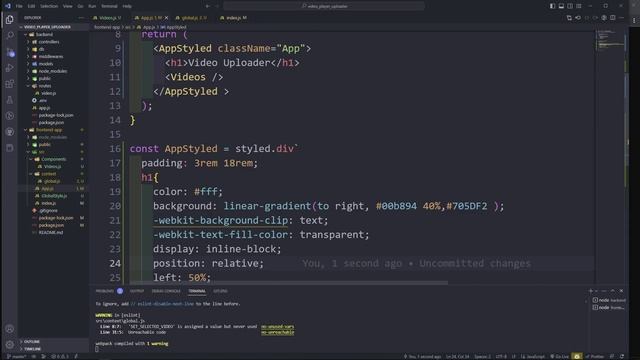The image size is (640, 360).
Task: Collapse the frontend app folder
Action: click(53, 130)
